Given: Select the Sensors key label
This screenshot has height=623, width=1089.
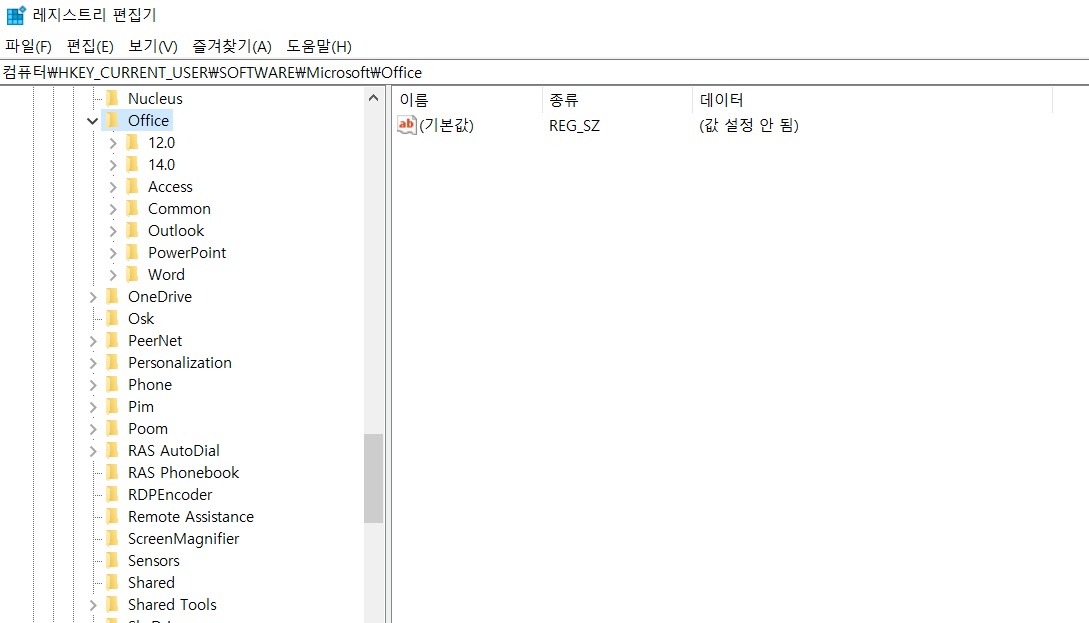Looking at the screenshot, I should pos(153,561).
